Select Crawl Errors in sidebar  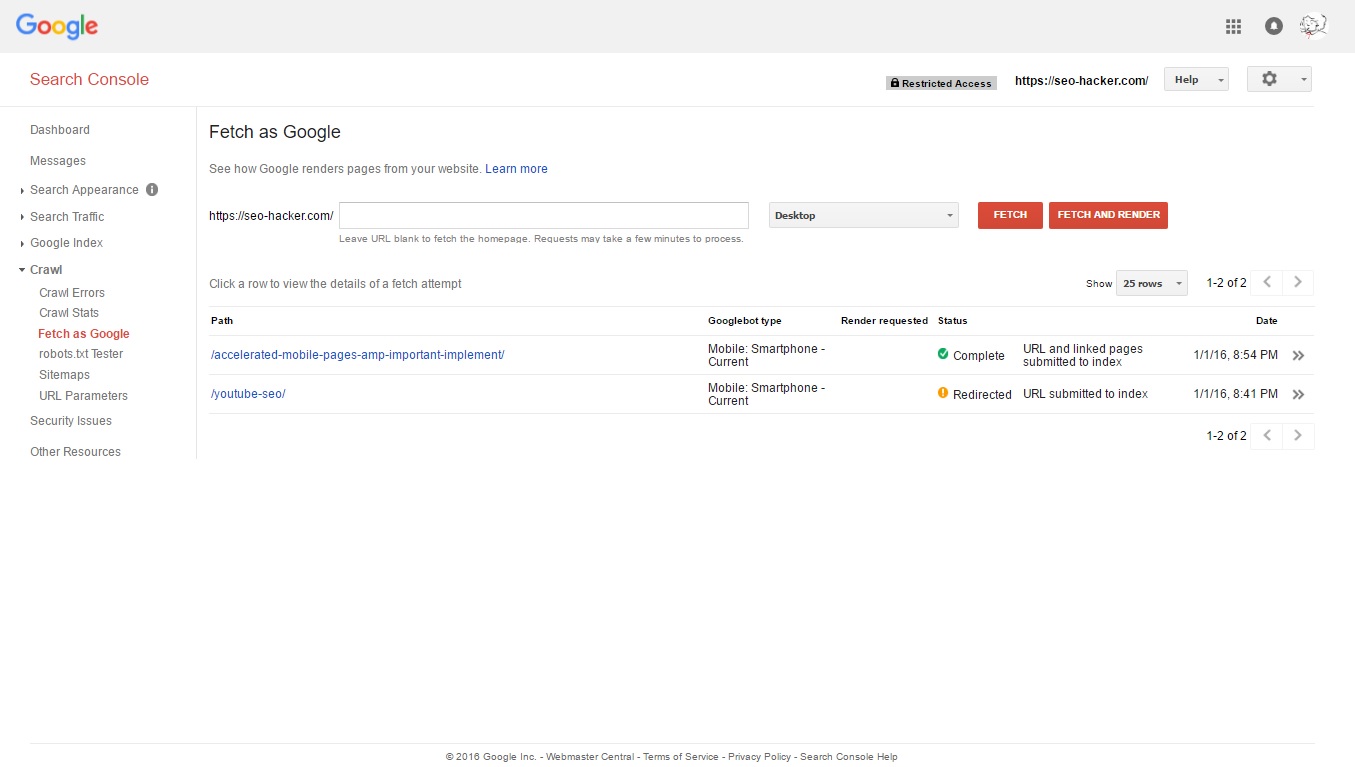(x=72, y=293)
